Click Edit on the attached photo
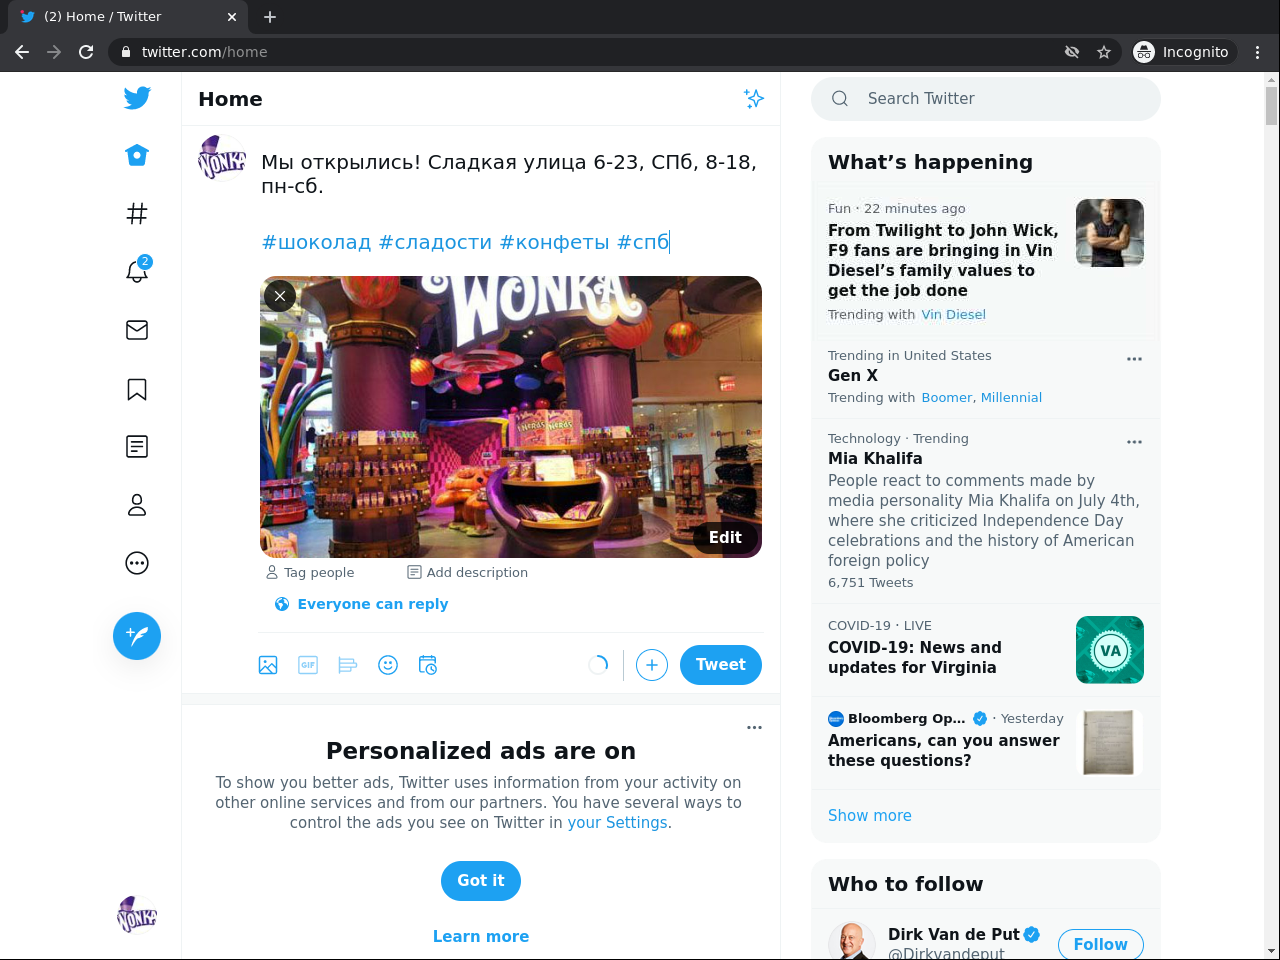This screenshot has height=960, width=1280. click(x=725, y=537)
